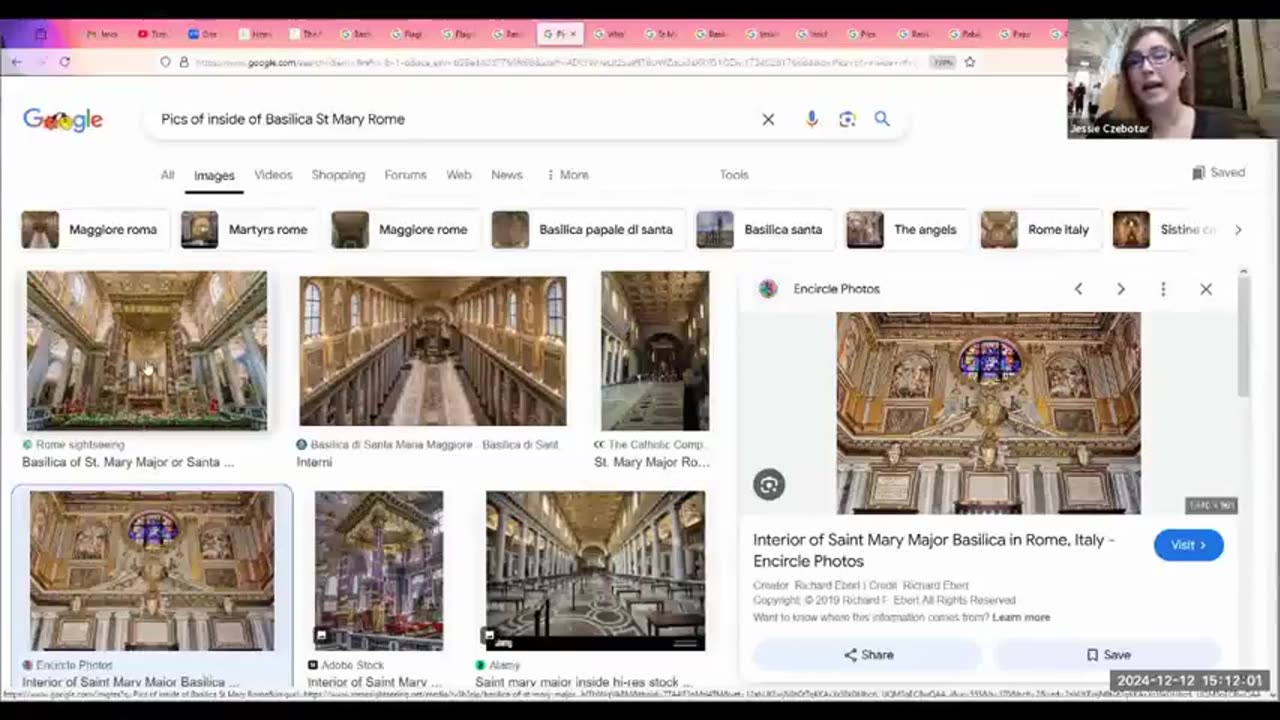
Task: Visit the Encircle Photos source page
Action: [1188, 545]
